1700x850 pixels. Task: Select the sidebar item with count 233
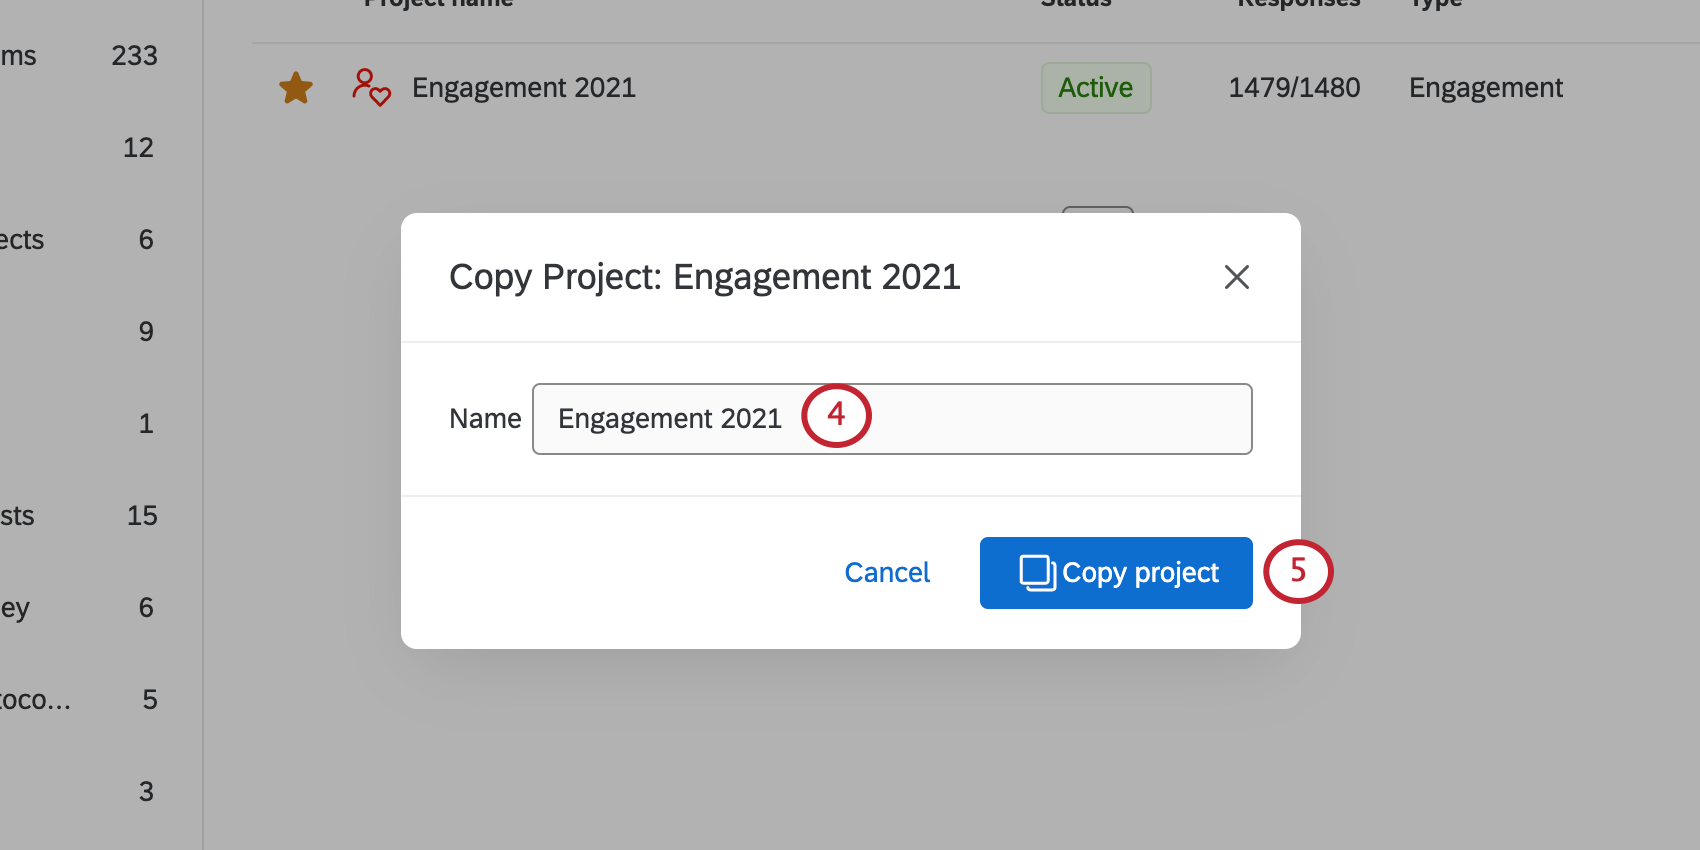pyautogui.click(x=80, y=56)
